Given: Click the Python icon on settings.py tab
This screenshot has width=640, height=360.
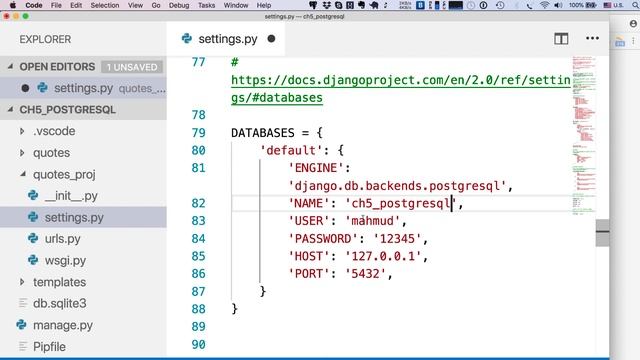Looking at the screenshot, I should coord(187,39).
